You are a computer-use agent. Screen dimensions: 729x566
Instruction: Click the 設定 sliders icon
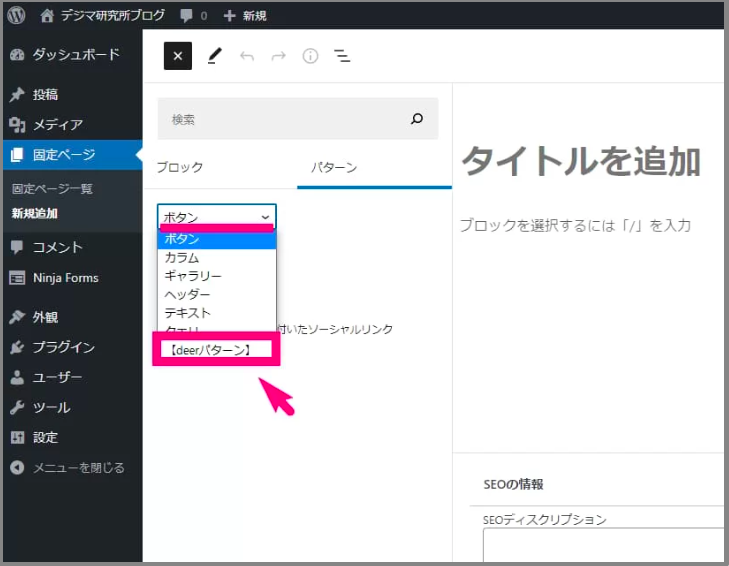click(17, 437)
